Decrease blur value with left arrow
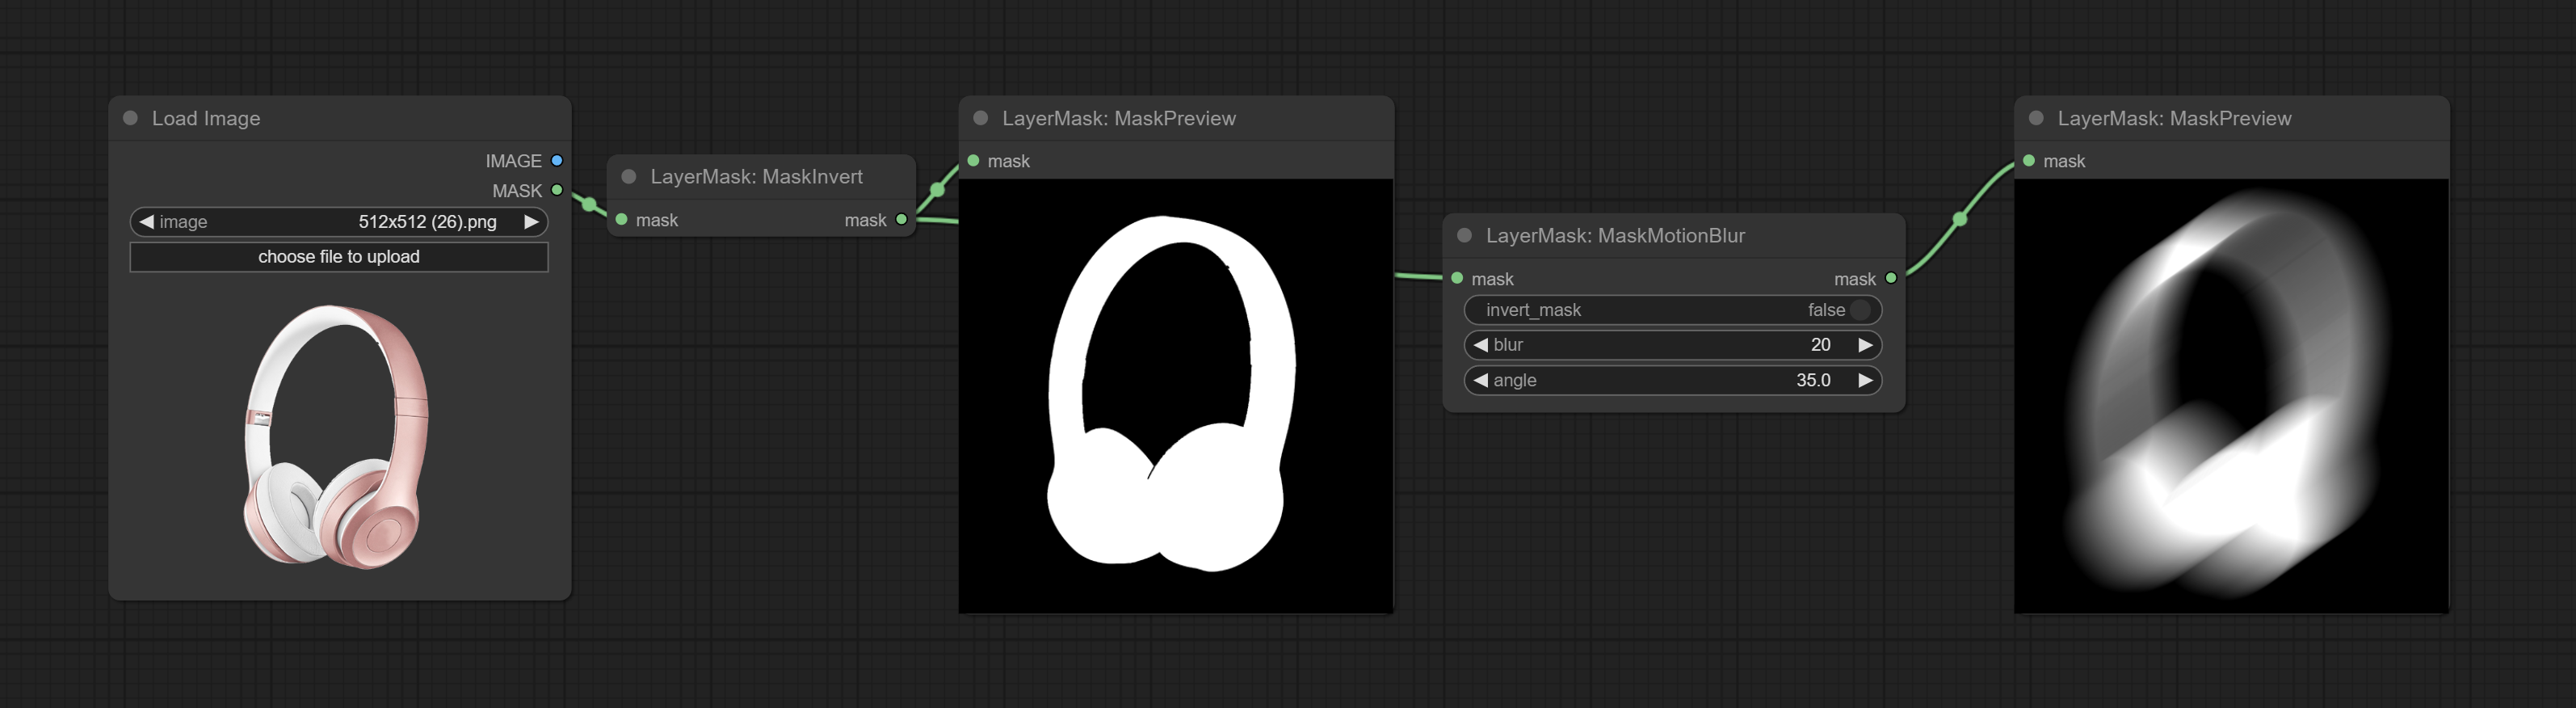2576x708 pixels. pos(1481,345)
